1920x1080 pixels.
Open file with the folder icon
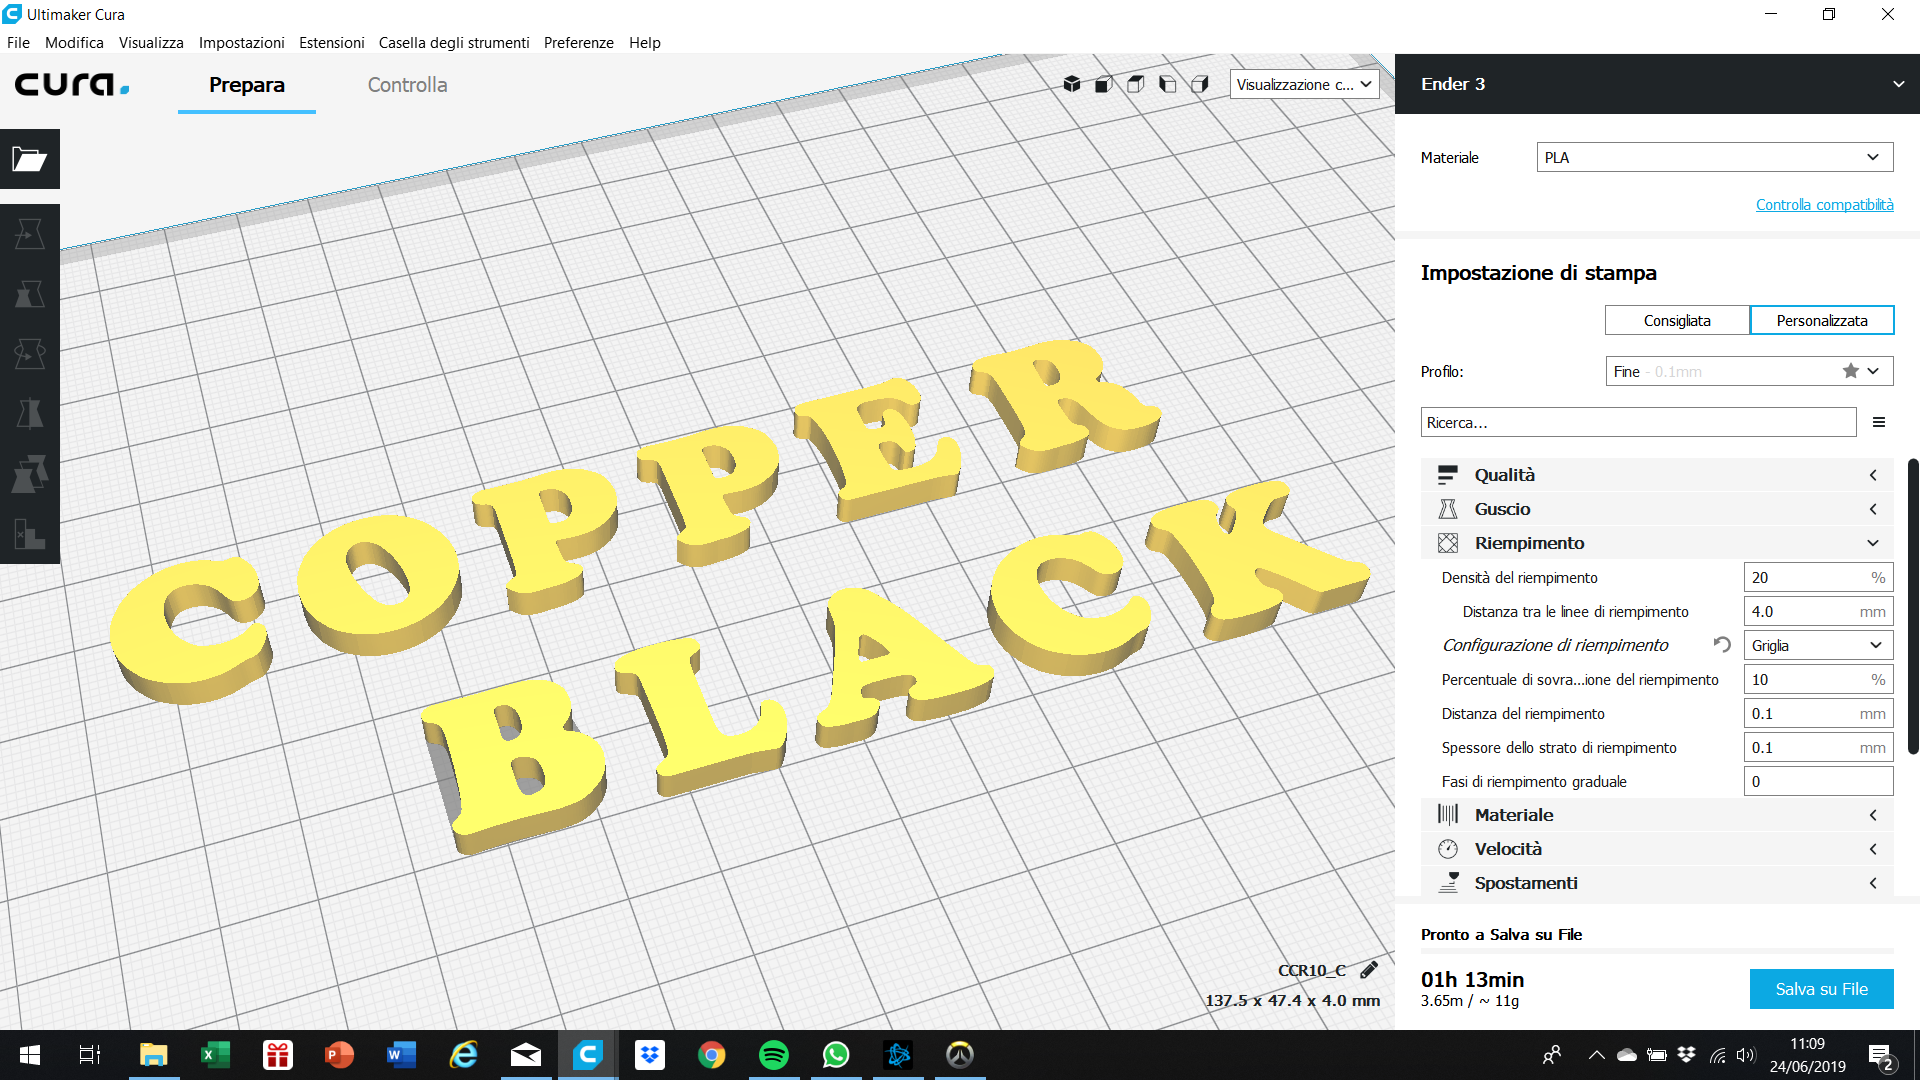[x=30, y=159]
